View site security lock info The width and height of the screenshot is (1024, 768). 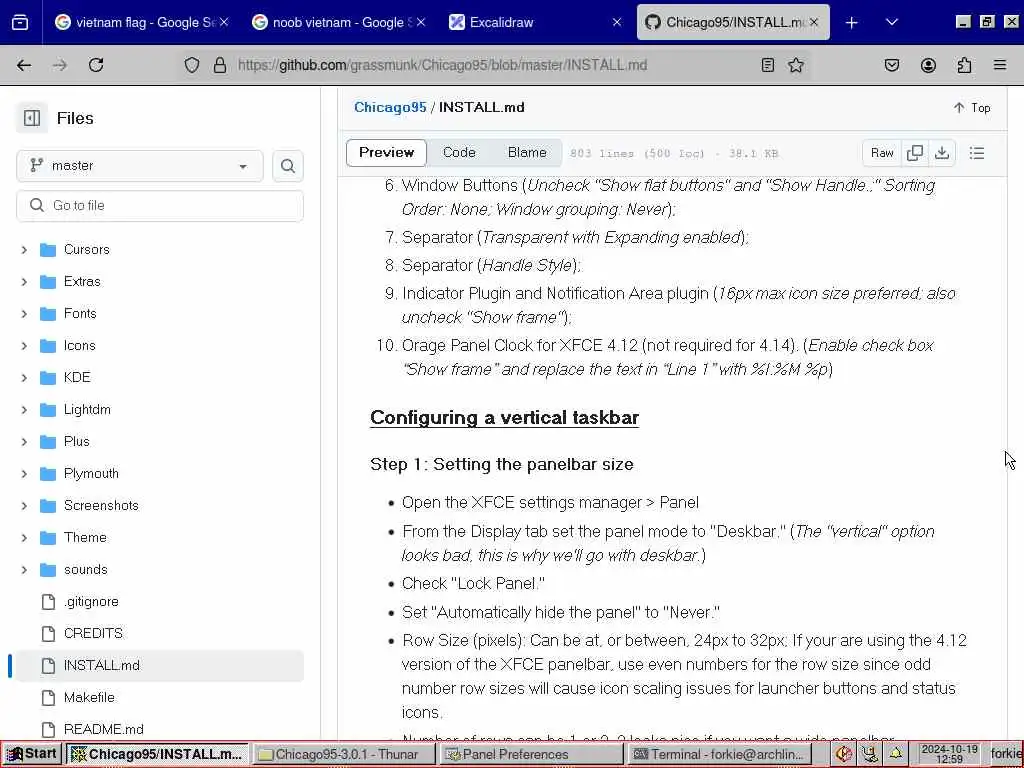tap(220, 65)
